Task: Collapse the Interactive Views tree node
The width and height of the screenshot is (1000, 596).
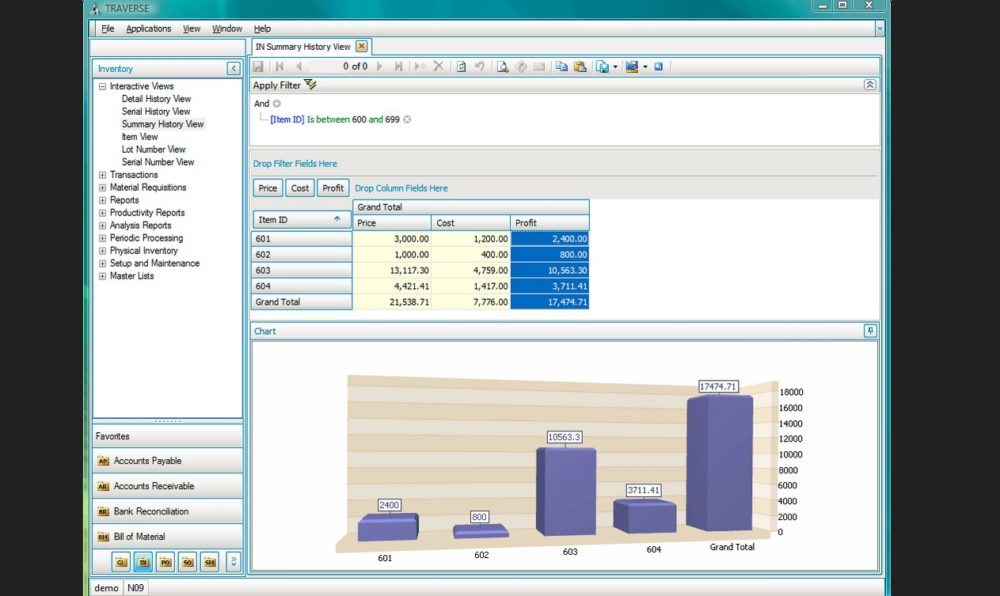Action: tap(103, 86)
